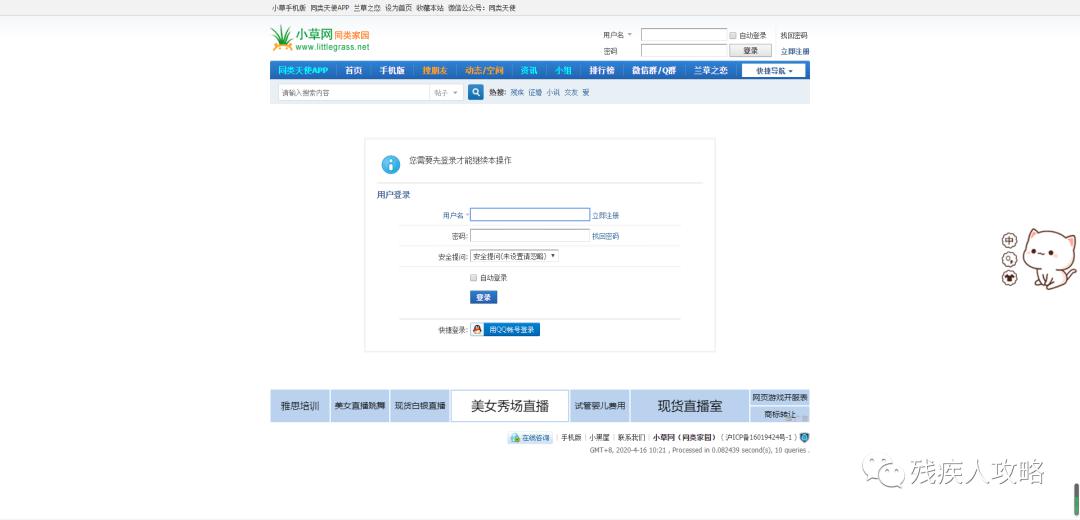This screenshot has width=1080, height=520.
Task: Click 立即注册 link beside username field
Action: [x=605, y=216]
